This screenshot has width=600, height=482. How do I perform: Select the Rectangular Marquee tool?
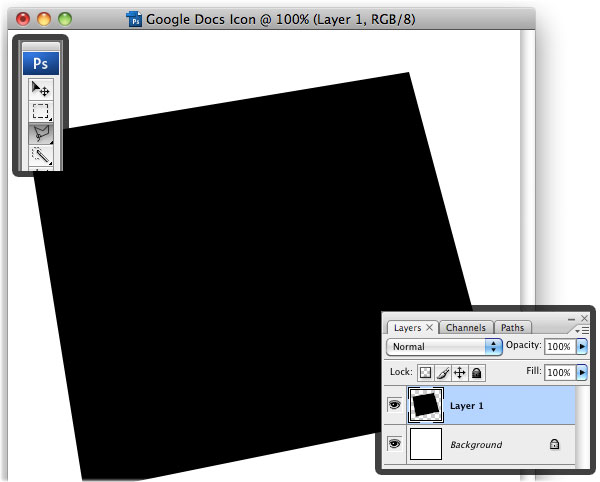point(41,111)
